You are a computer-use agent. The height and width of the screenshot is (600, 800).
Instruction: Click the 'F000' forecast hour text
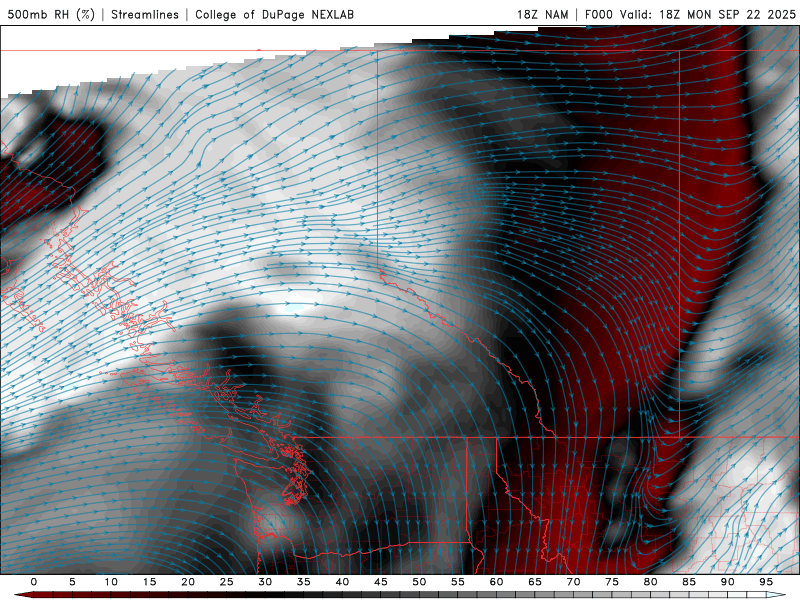(x=598, y=14)
